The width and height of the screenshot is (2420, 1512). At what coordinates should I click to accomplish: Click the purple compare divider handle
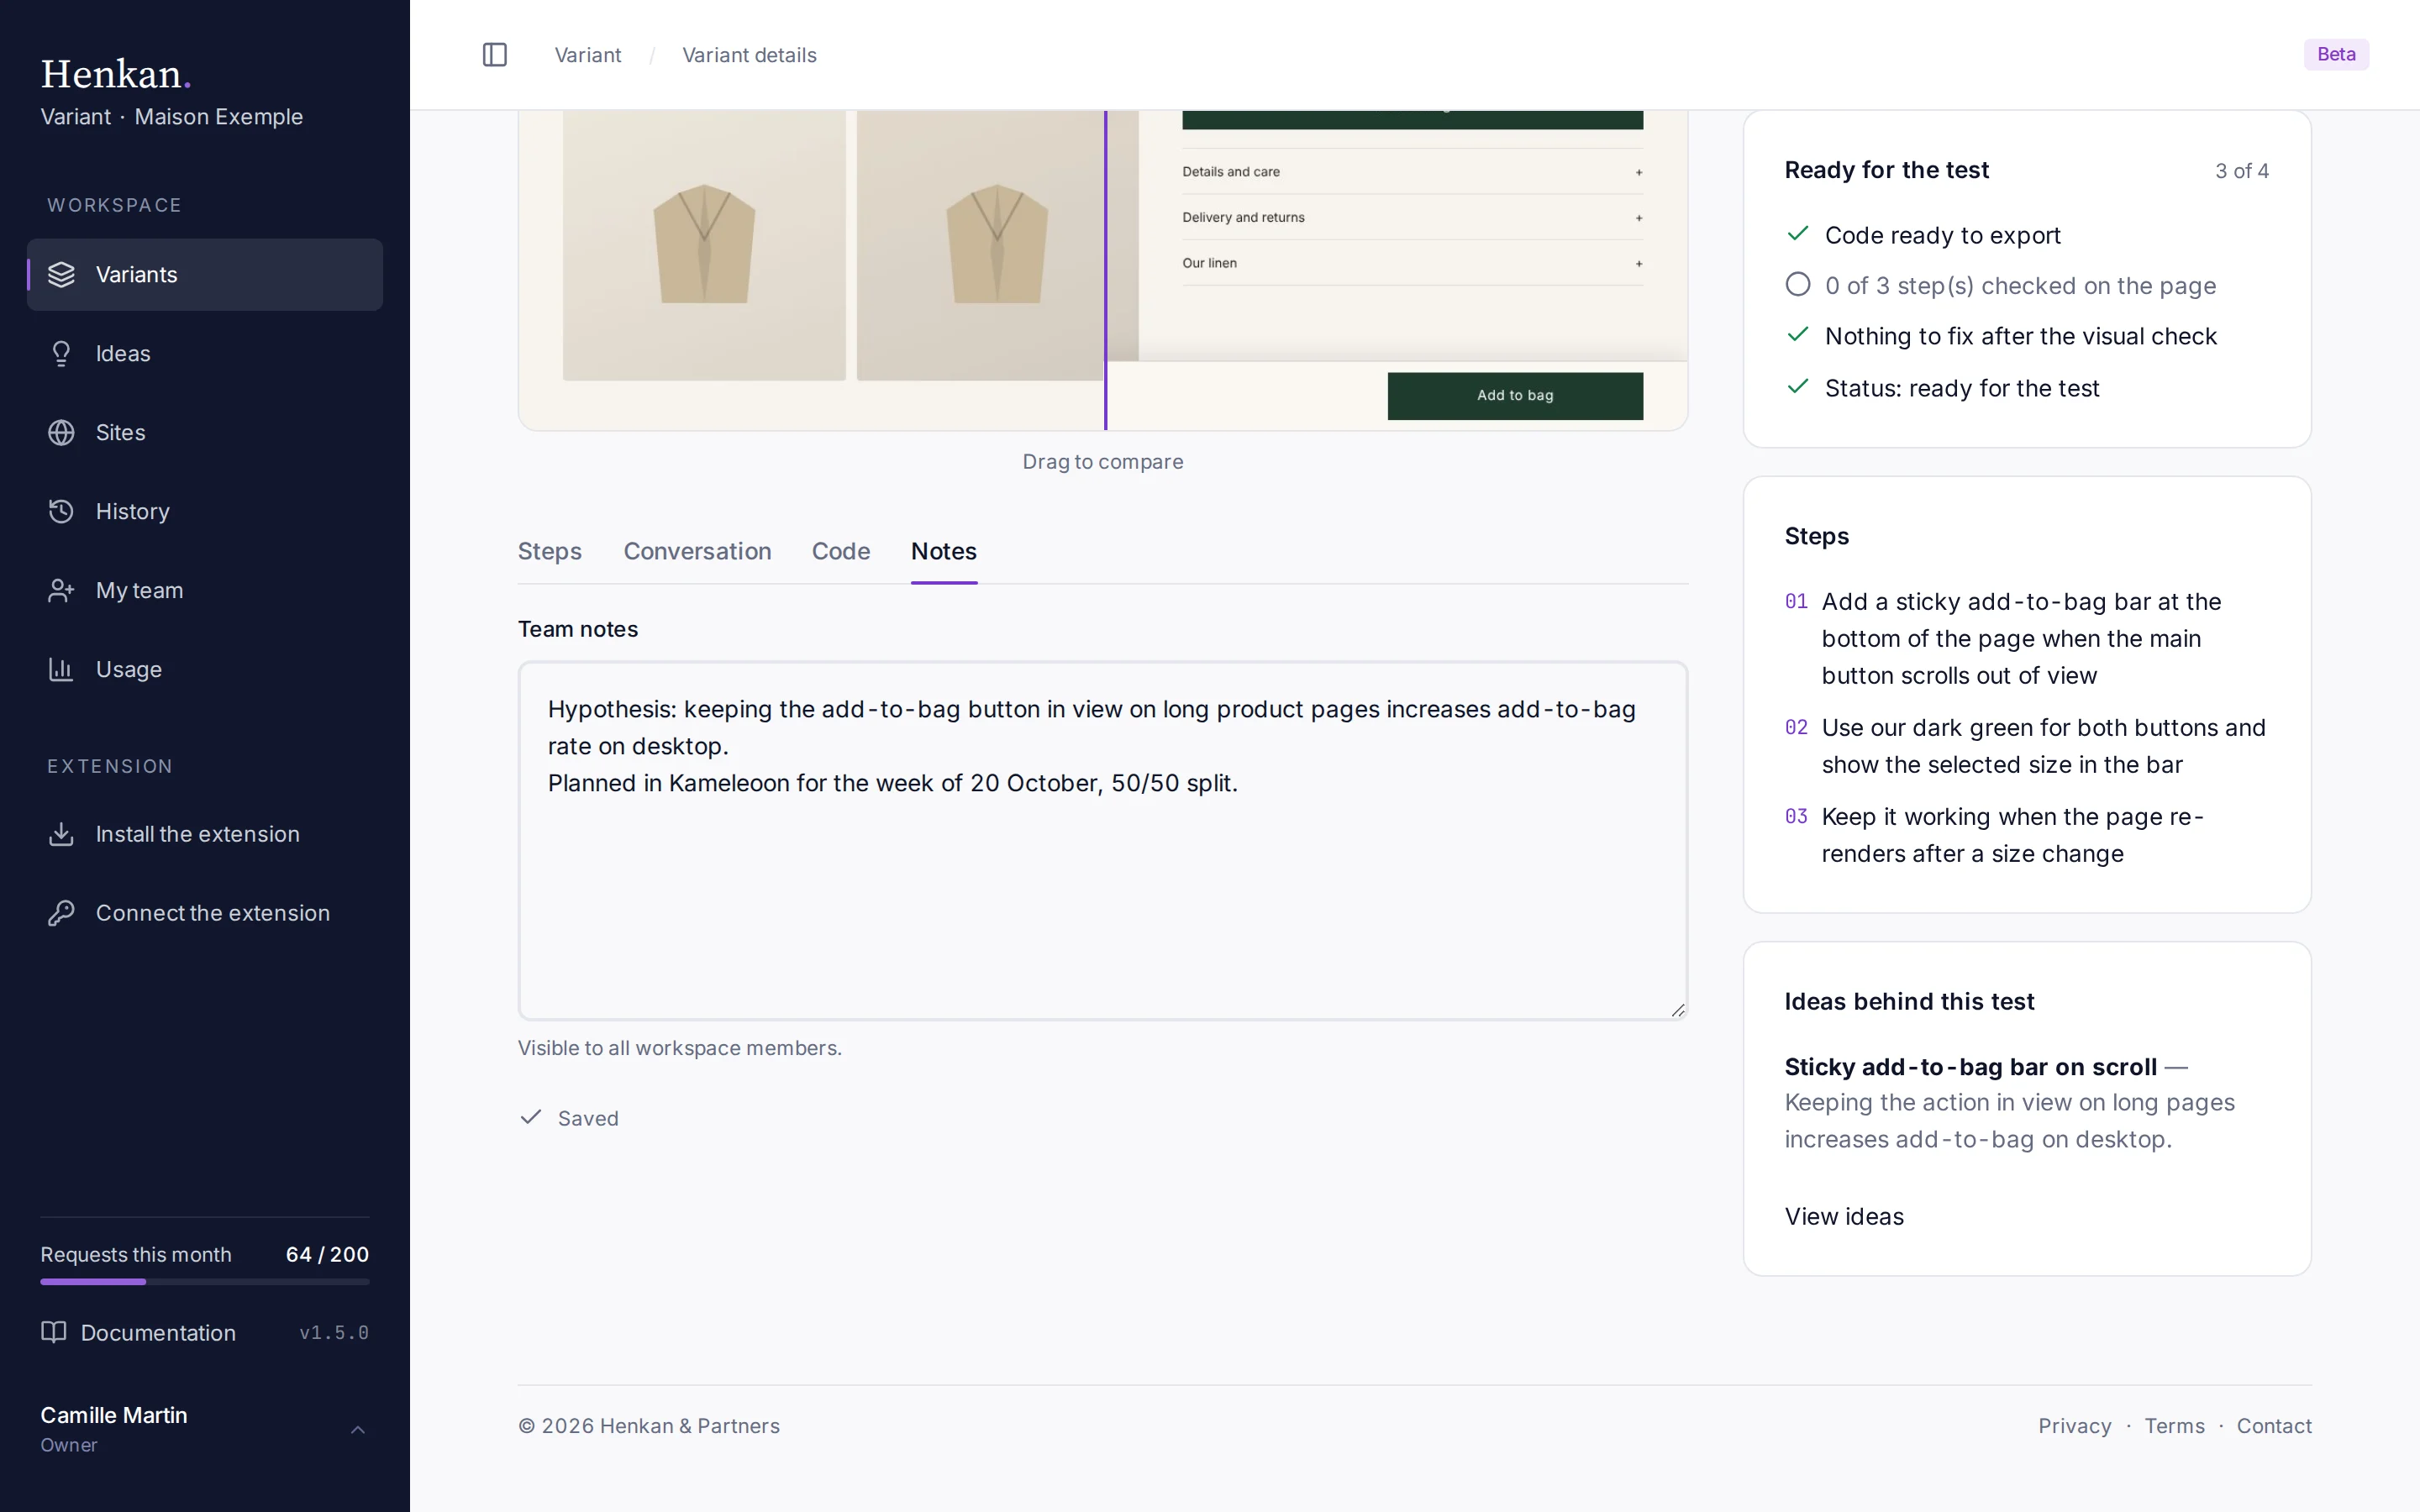click(x=1105, y=270)
